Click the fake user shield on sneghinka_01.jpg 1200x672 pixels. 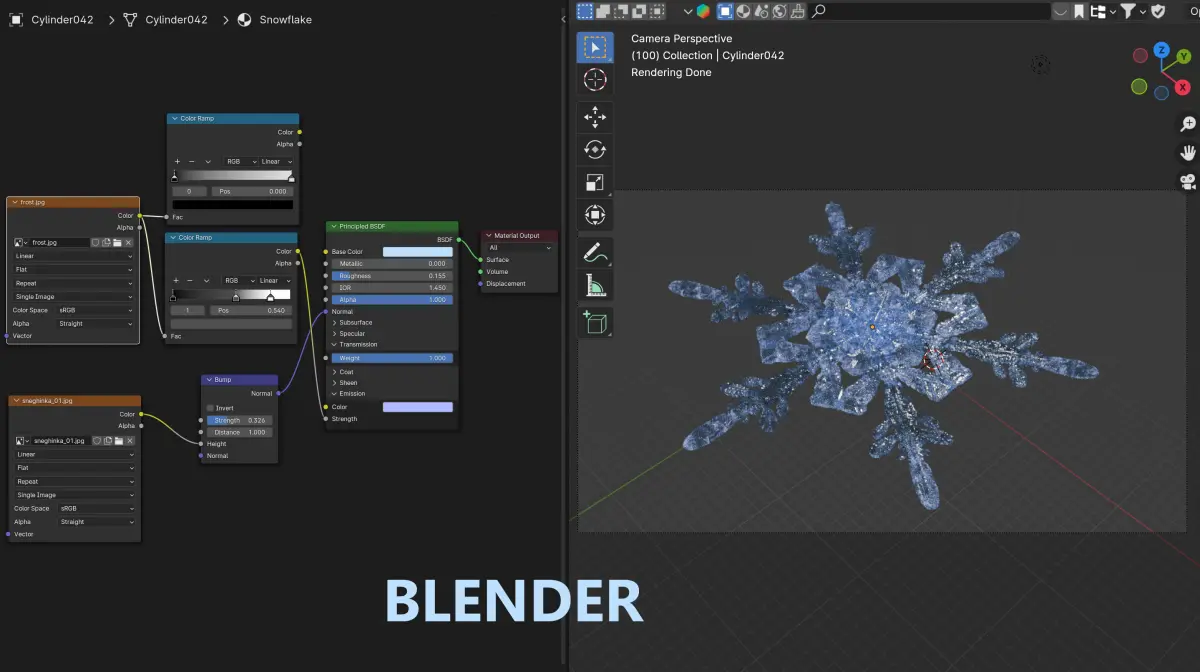(x=96, y=440)
